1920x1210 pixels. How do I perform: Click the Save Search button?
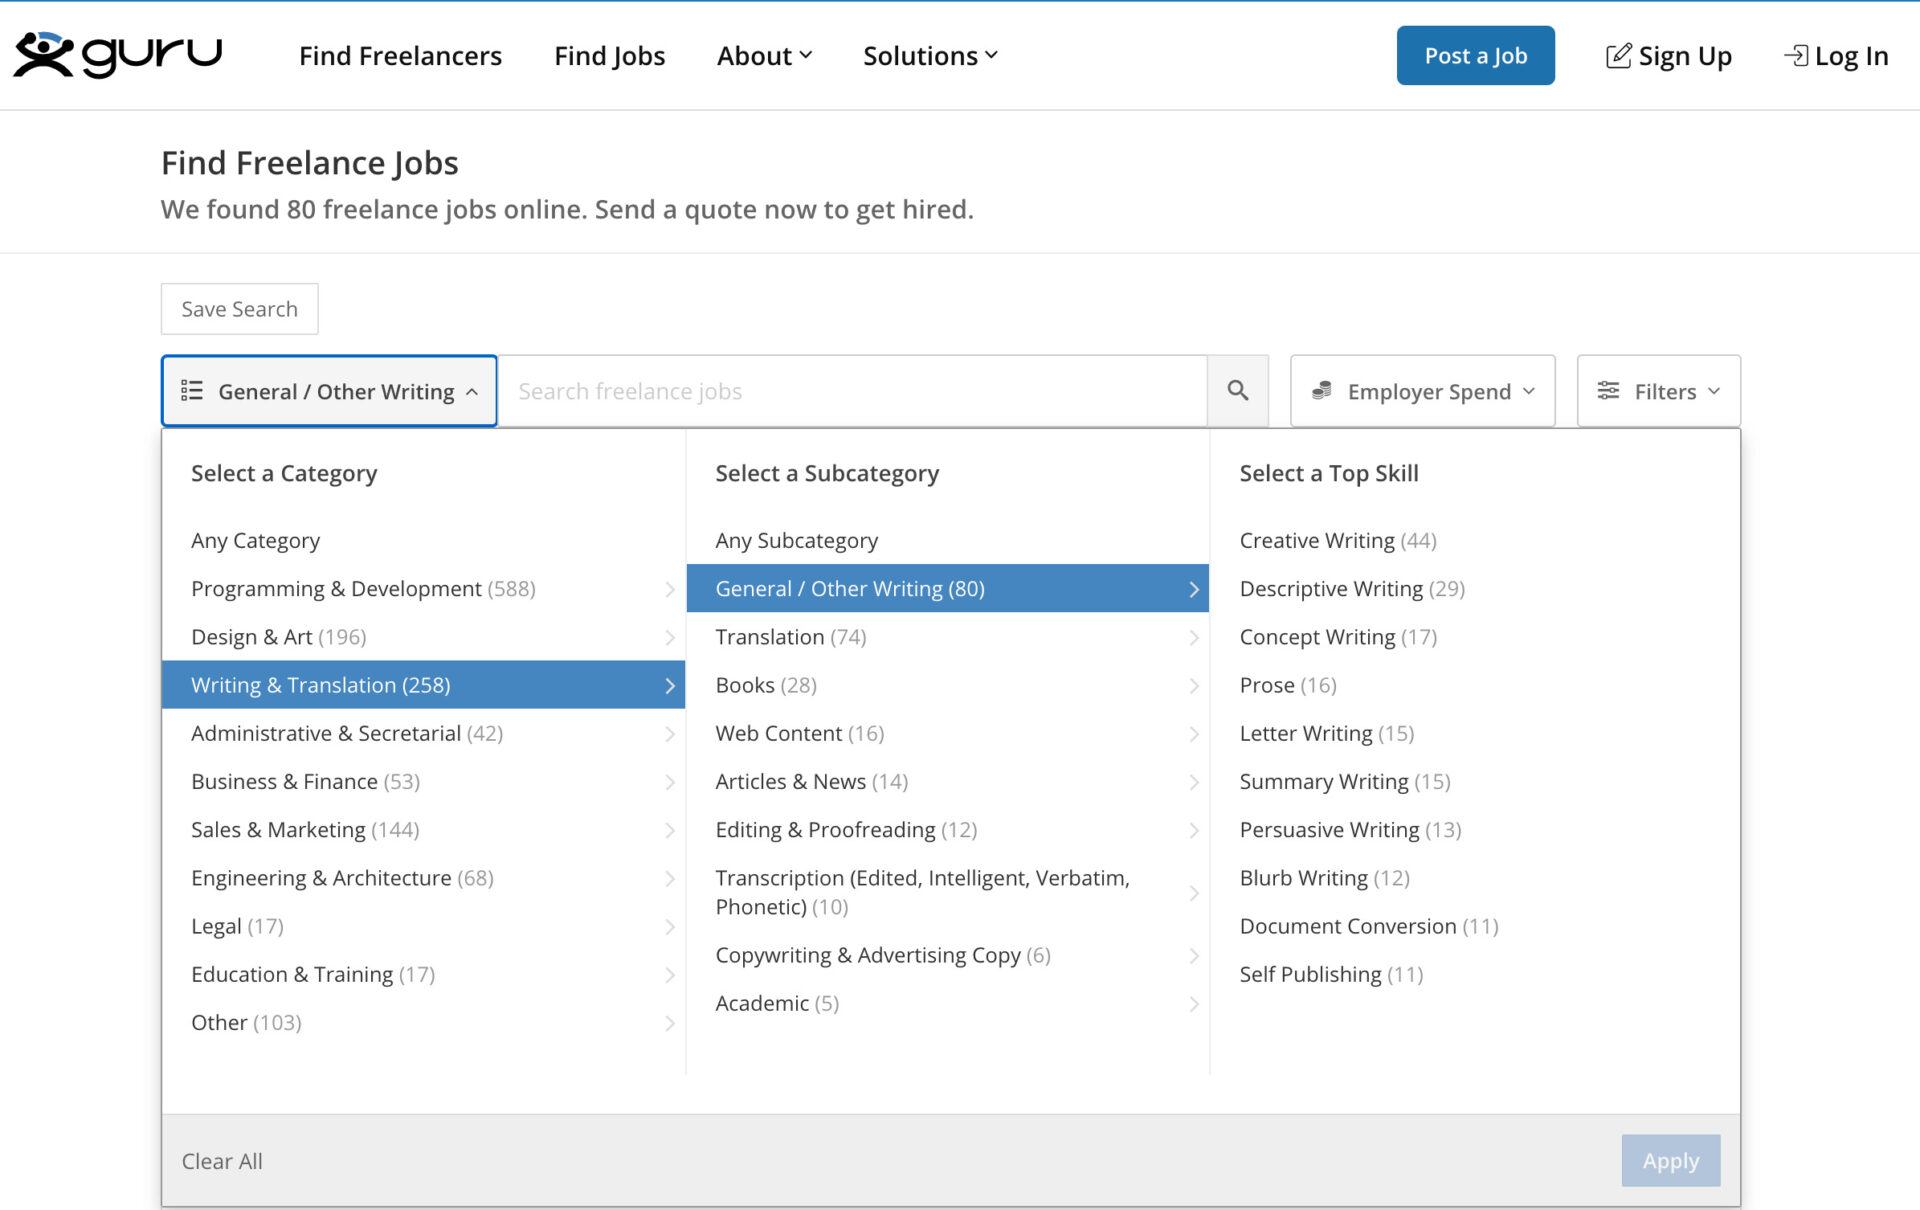(x=239, y=309)
